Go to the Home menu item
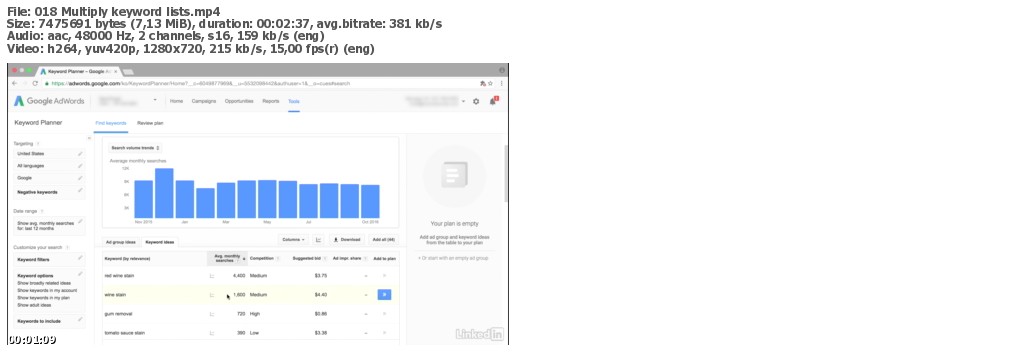This screenshot has height=363, width=1024. click(176, 101)
